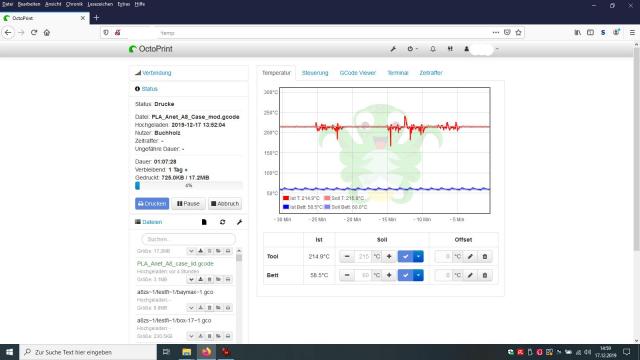Click the Suchen file search field

(x=189, y=239)
